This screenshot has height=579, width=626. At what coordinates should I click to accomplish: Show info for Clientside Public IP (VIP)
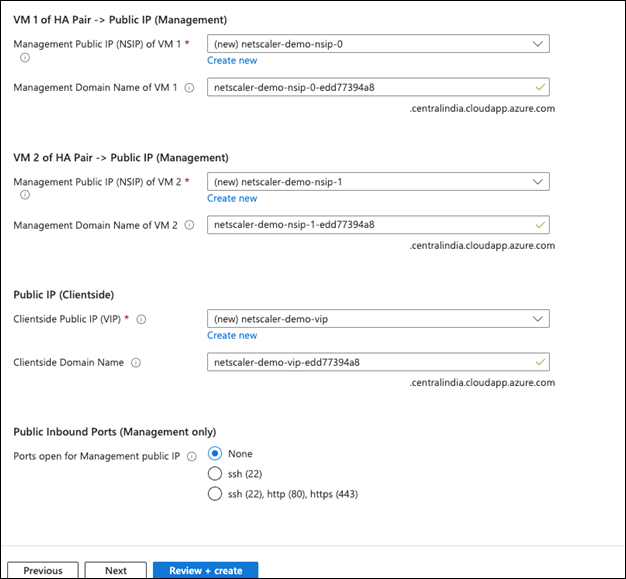(x=141, y=319)
